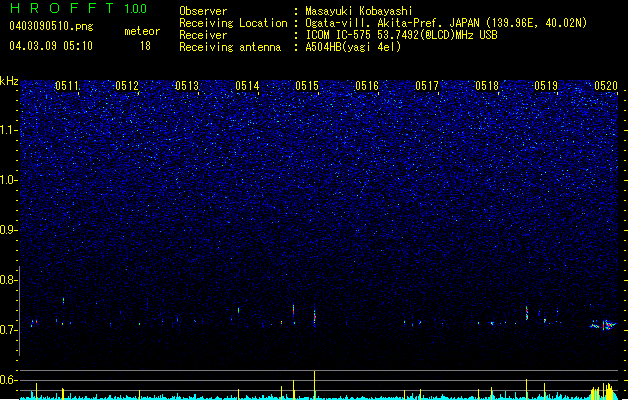Click the 0.8 kHz axis label
629x400 pixels.
point(8,280)
